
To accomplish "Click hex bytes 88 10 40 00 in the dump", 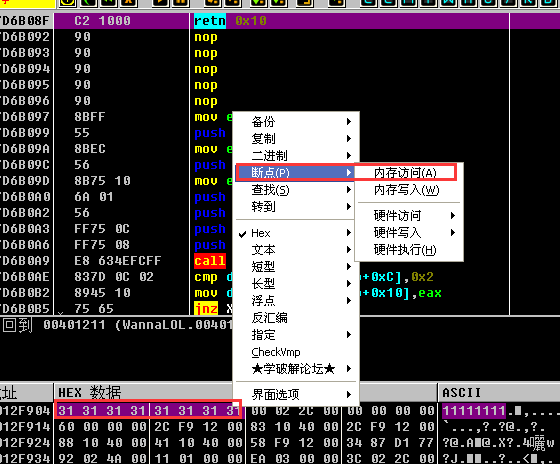I will [102, 443].
